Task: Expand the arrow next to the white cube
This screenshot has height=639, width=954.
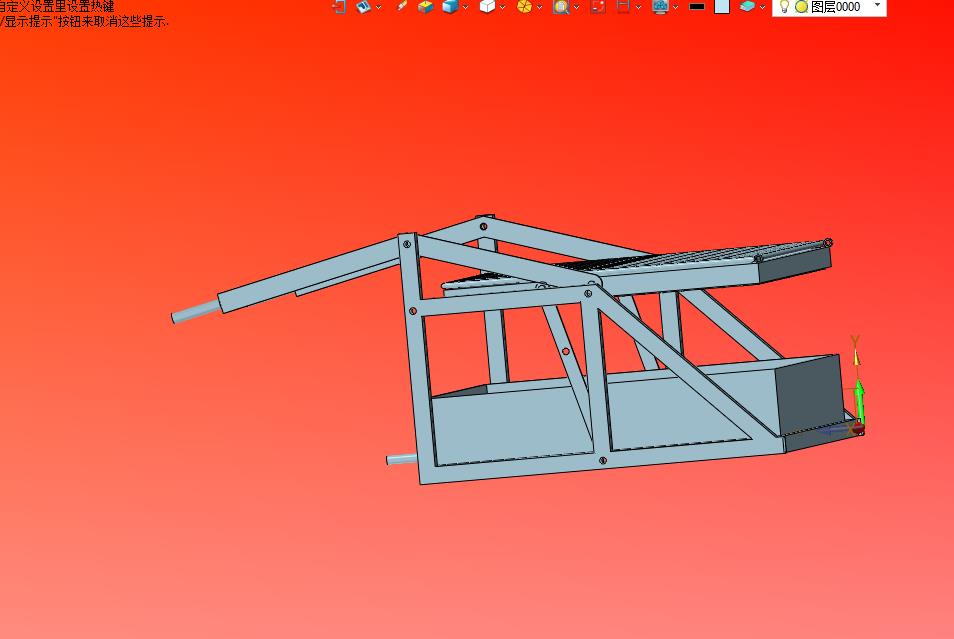Action: click(503, 7)
